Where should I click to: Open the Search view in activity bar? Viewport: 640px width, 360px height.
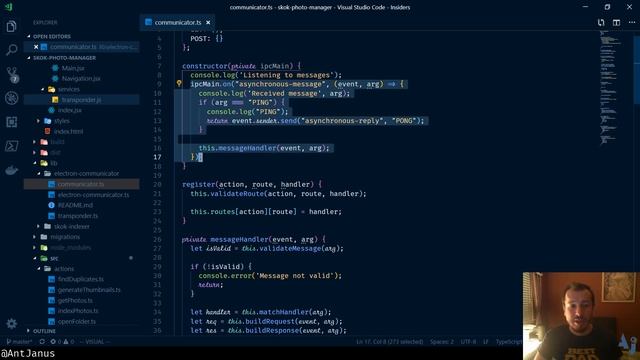coord(11,50)
